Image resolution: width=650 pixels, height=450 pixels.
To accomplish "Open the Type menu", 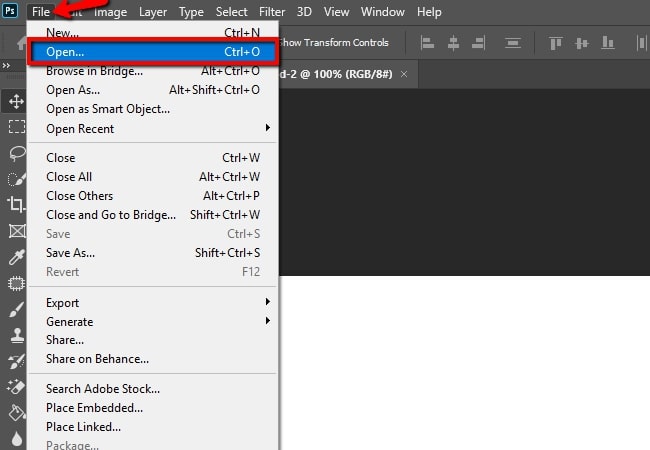I will click(x=191, y=12).
